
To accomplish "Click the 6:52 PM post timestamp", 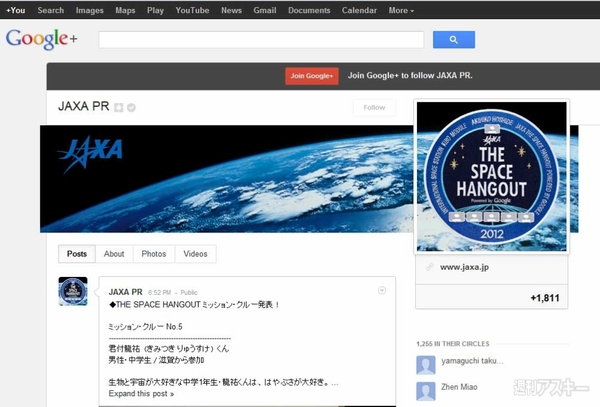I will click(159, 293).
